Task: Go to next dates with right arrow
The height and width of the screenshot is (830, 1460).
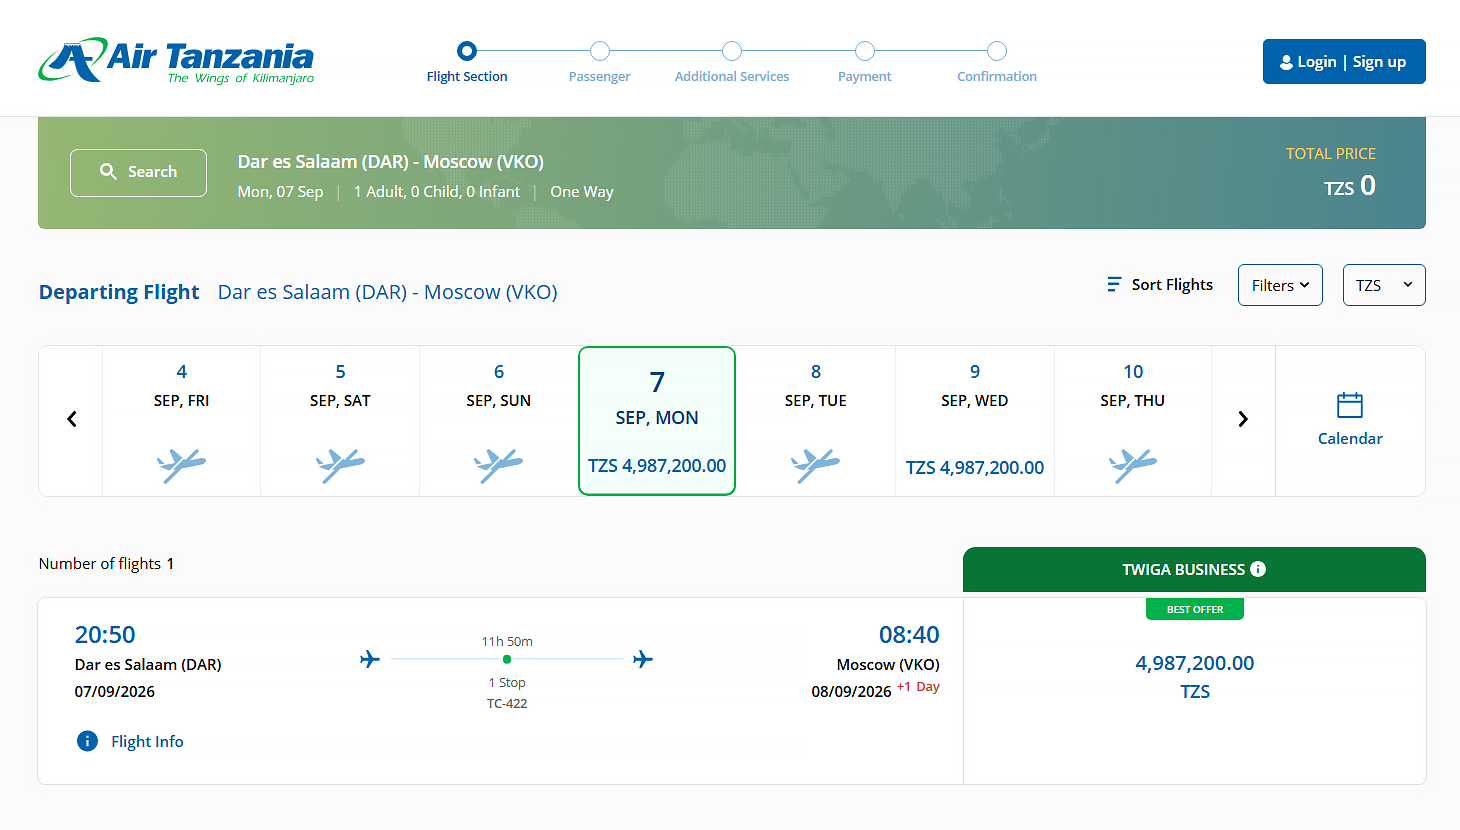Action: tap(1243, 419)
